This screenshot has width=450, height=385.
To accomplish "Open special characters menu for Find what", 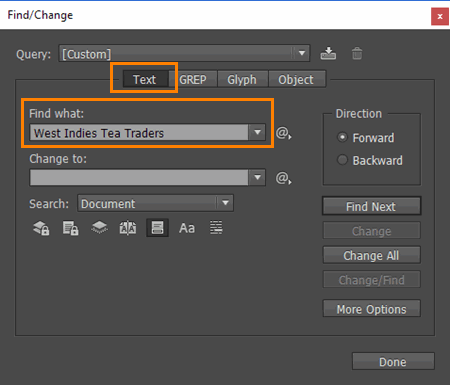I will [x=283, y=133].
